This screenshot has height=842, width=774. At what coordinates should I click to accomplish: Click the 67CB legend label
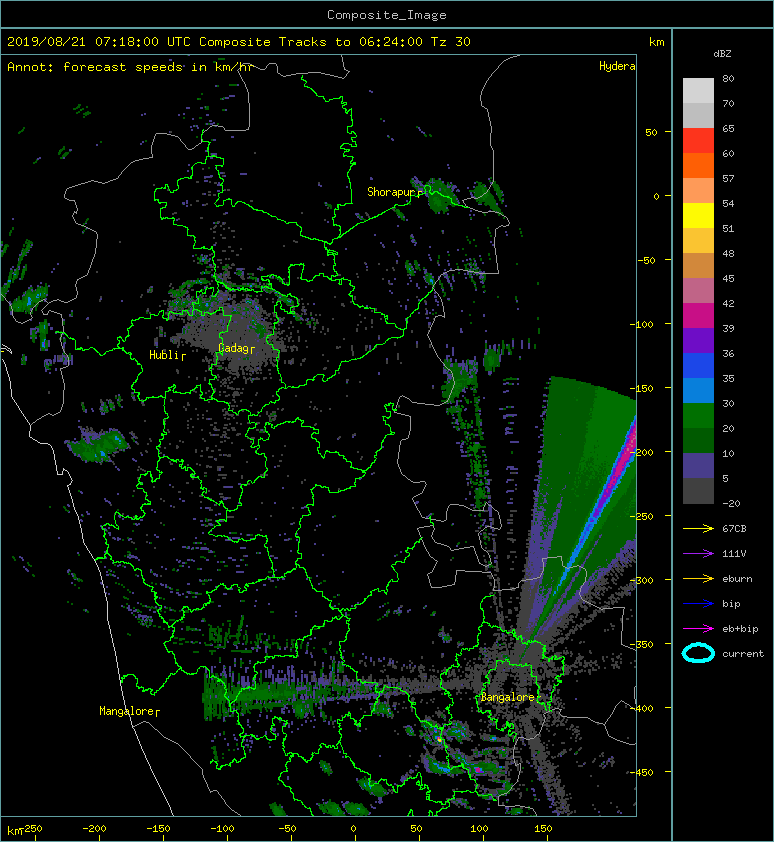point(734,529)
